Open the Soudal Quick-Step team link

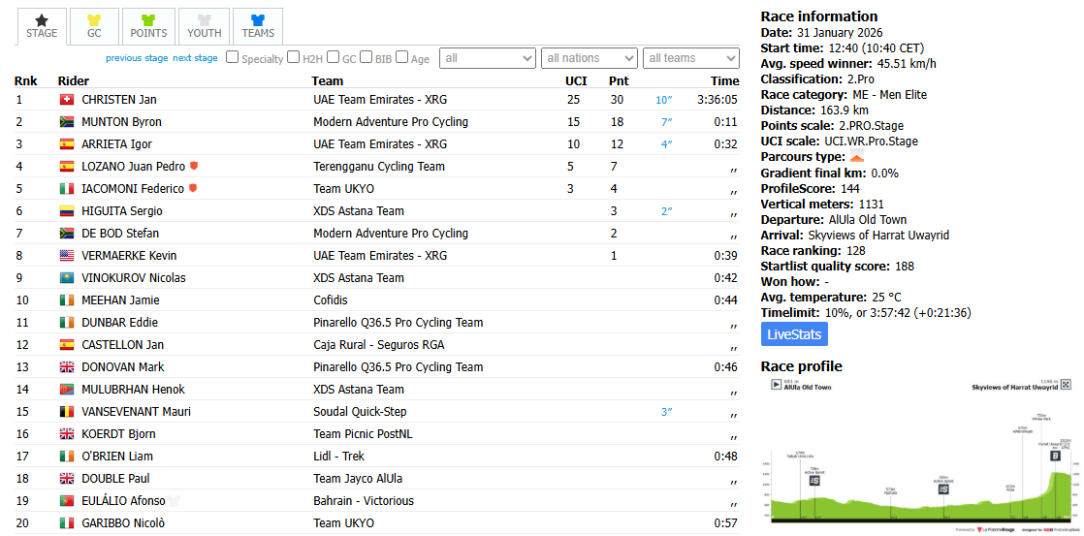tap(359, 412)
